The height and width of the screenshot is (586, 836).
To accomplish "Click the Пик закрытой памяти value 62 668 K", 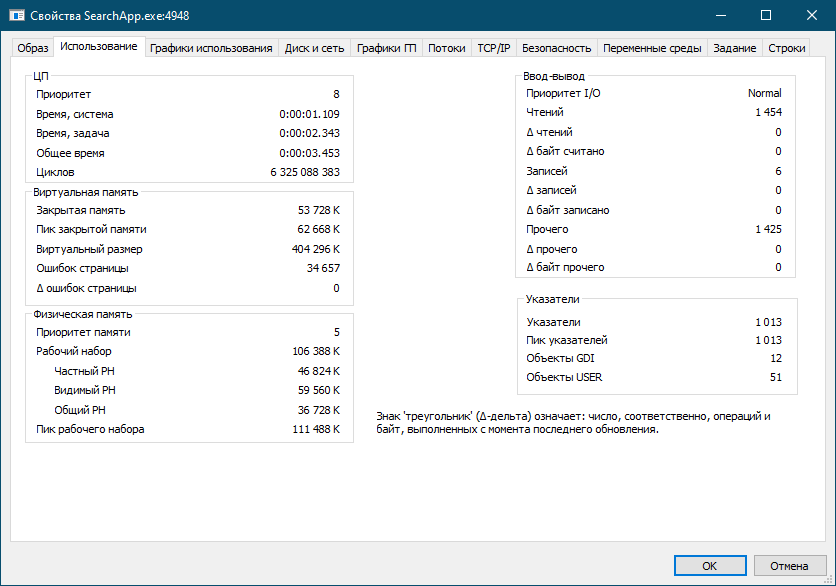I will tap(319, 229).
